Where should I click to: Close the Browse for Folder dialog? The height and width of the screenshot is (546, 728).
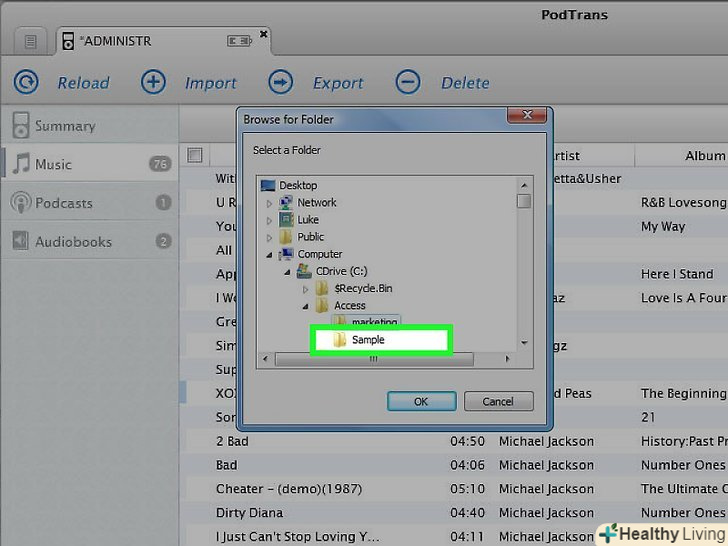[527, 115]
